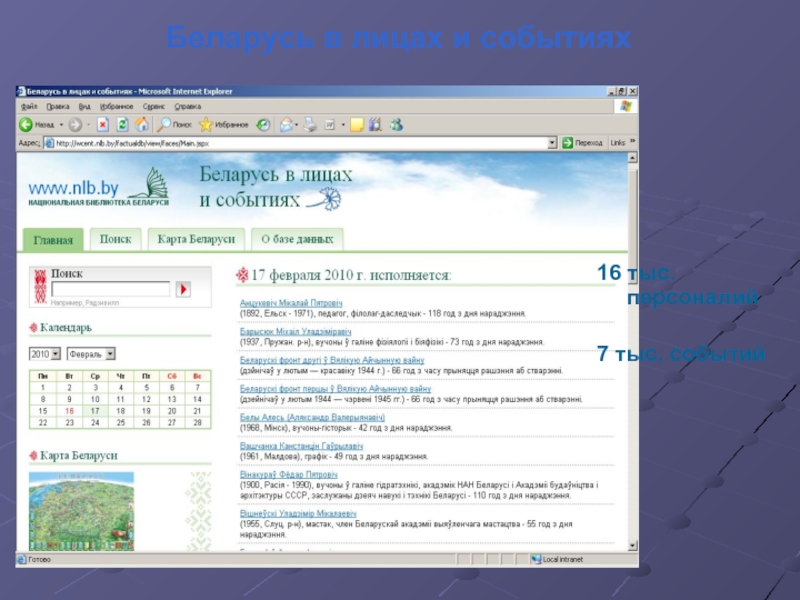Screen dimensions: 800x600
Task: Open link Беларускі фронт першы
Action: coord(335,389)
